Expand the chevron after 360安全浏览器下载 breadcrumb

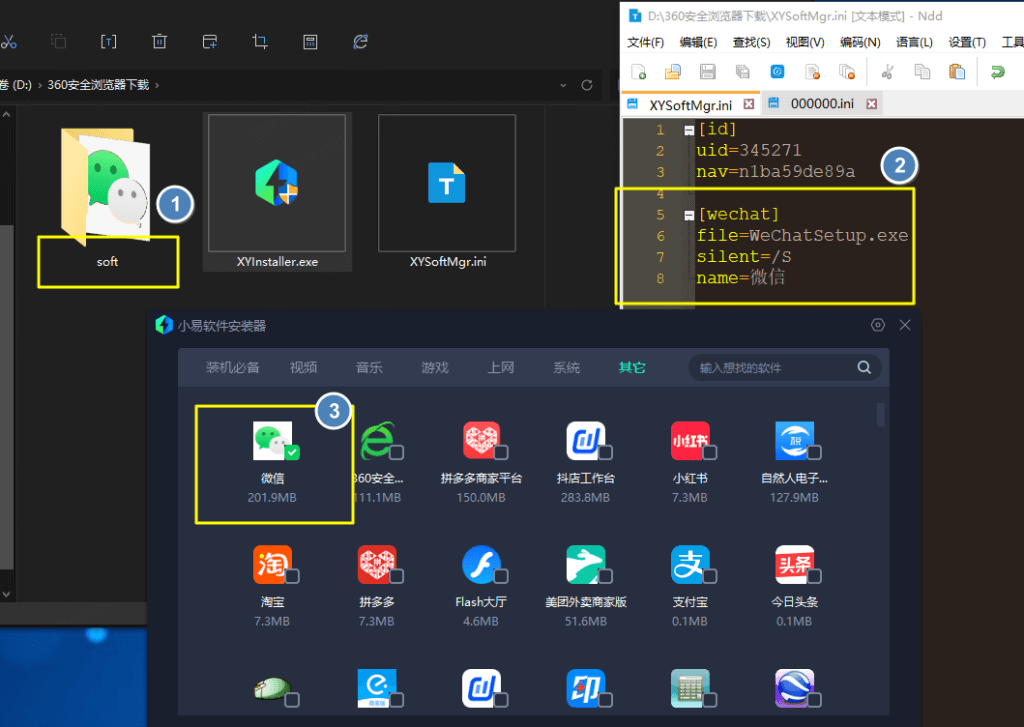pyautogui.click(x=157, y=85)
